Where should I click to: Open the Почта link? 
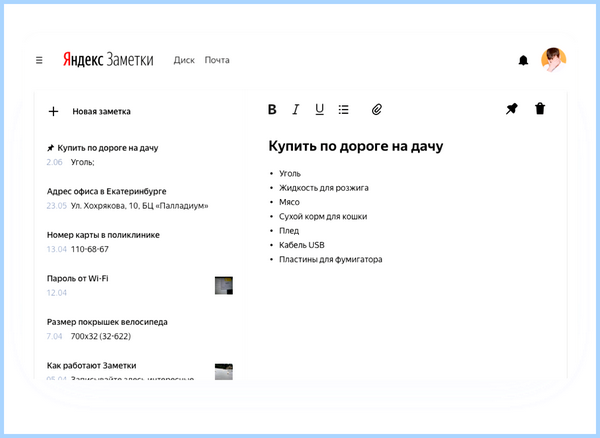point(217,60)
